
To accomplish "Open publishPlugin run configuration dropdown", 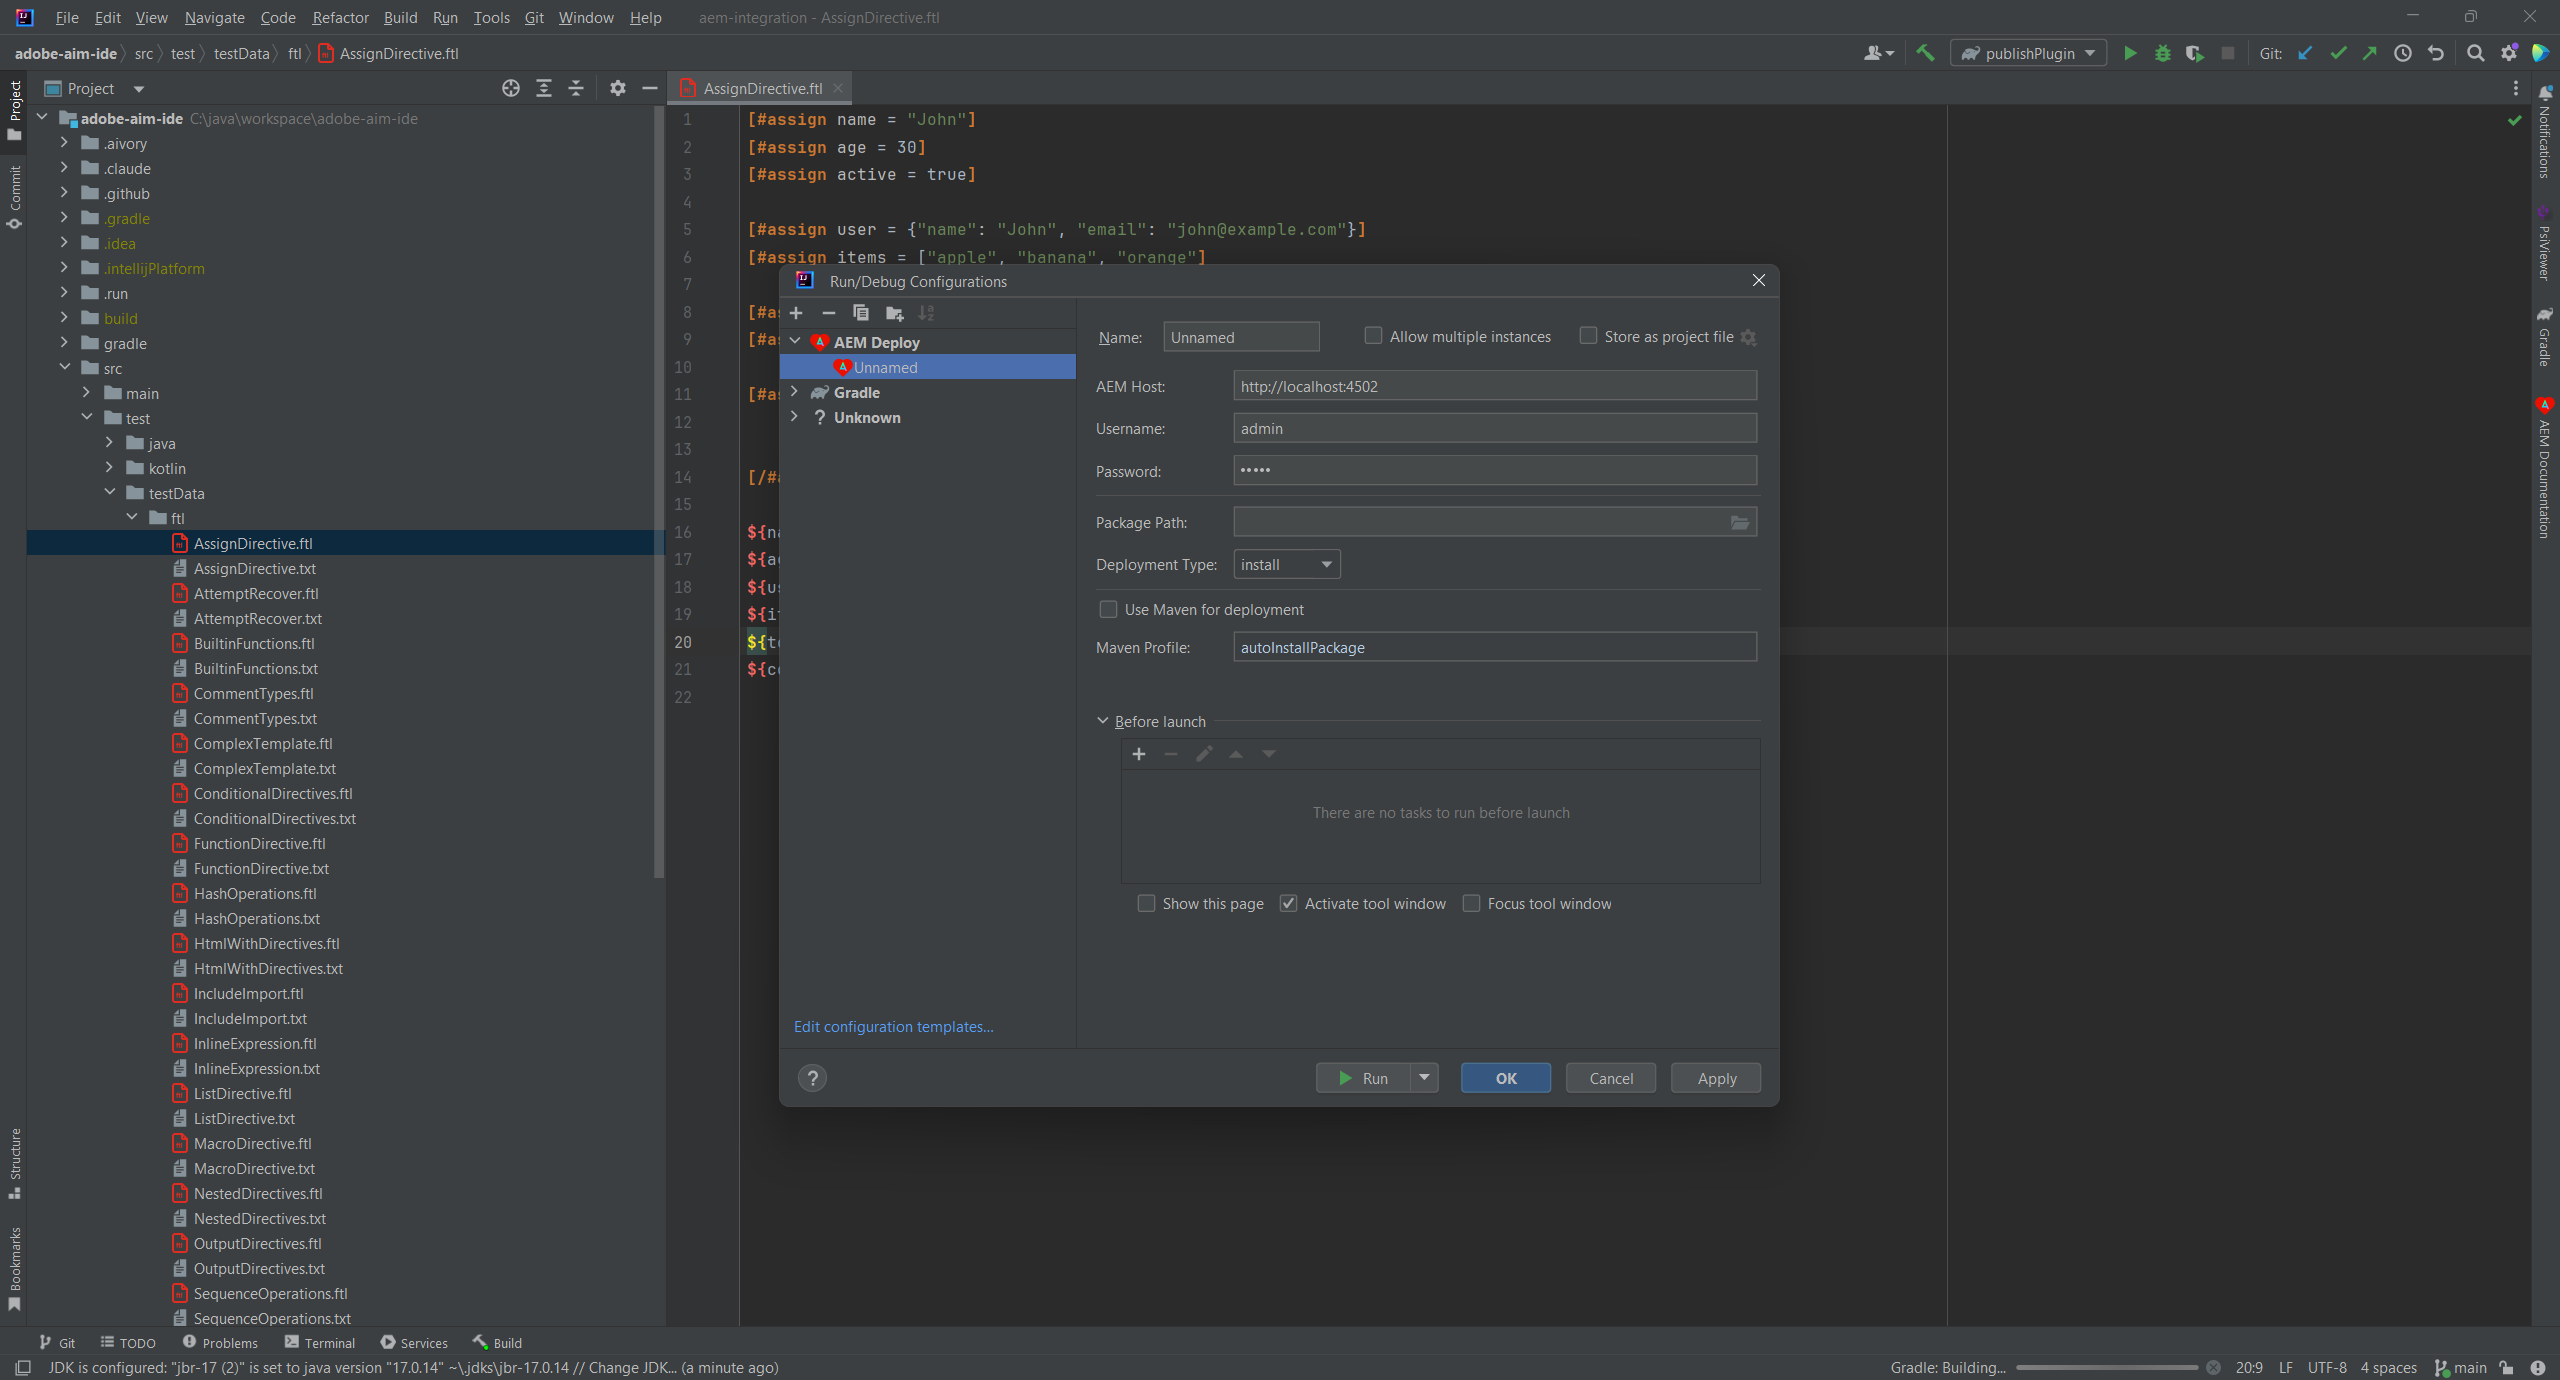I will click(x=2029, y=53).
